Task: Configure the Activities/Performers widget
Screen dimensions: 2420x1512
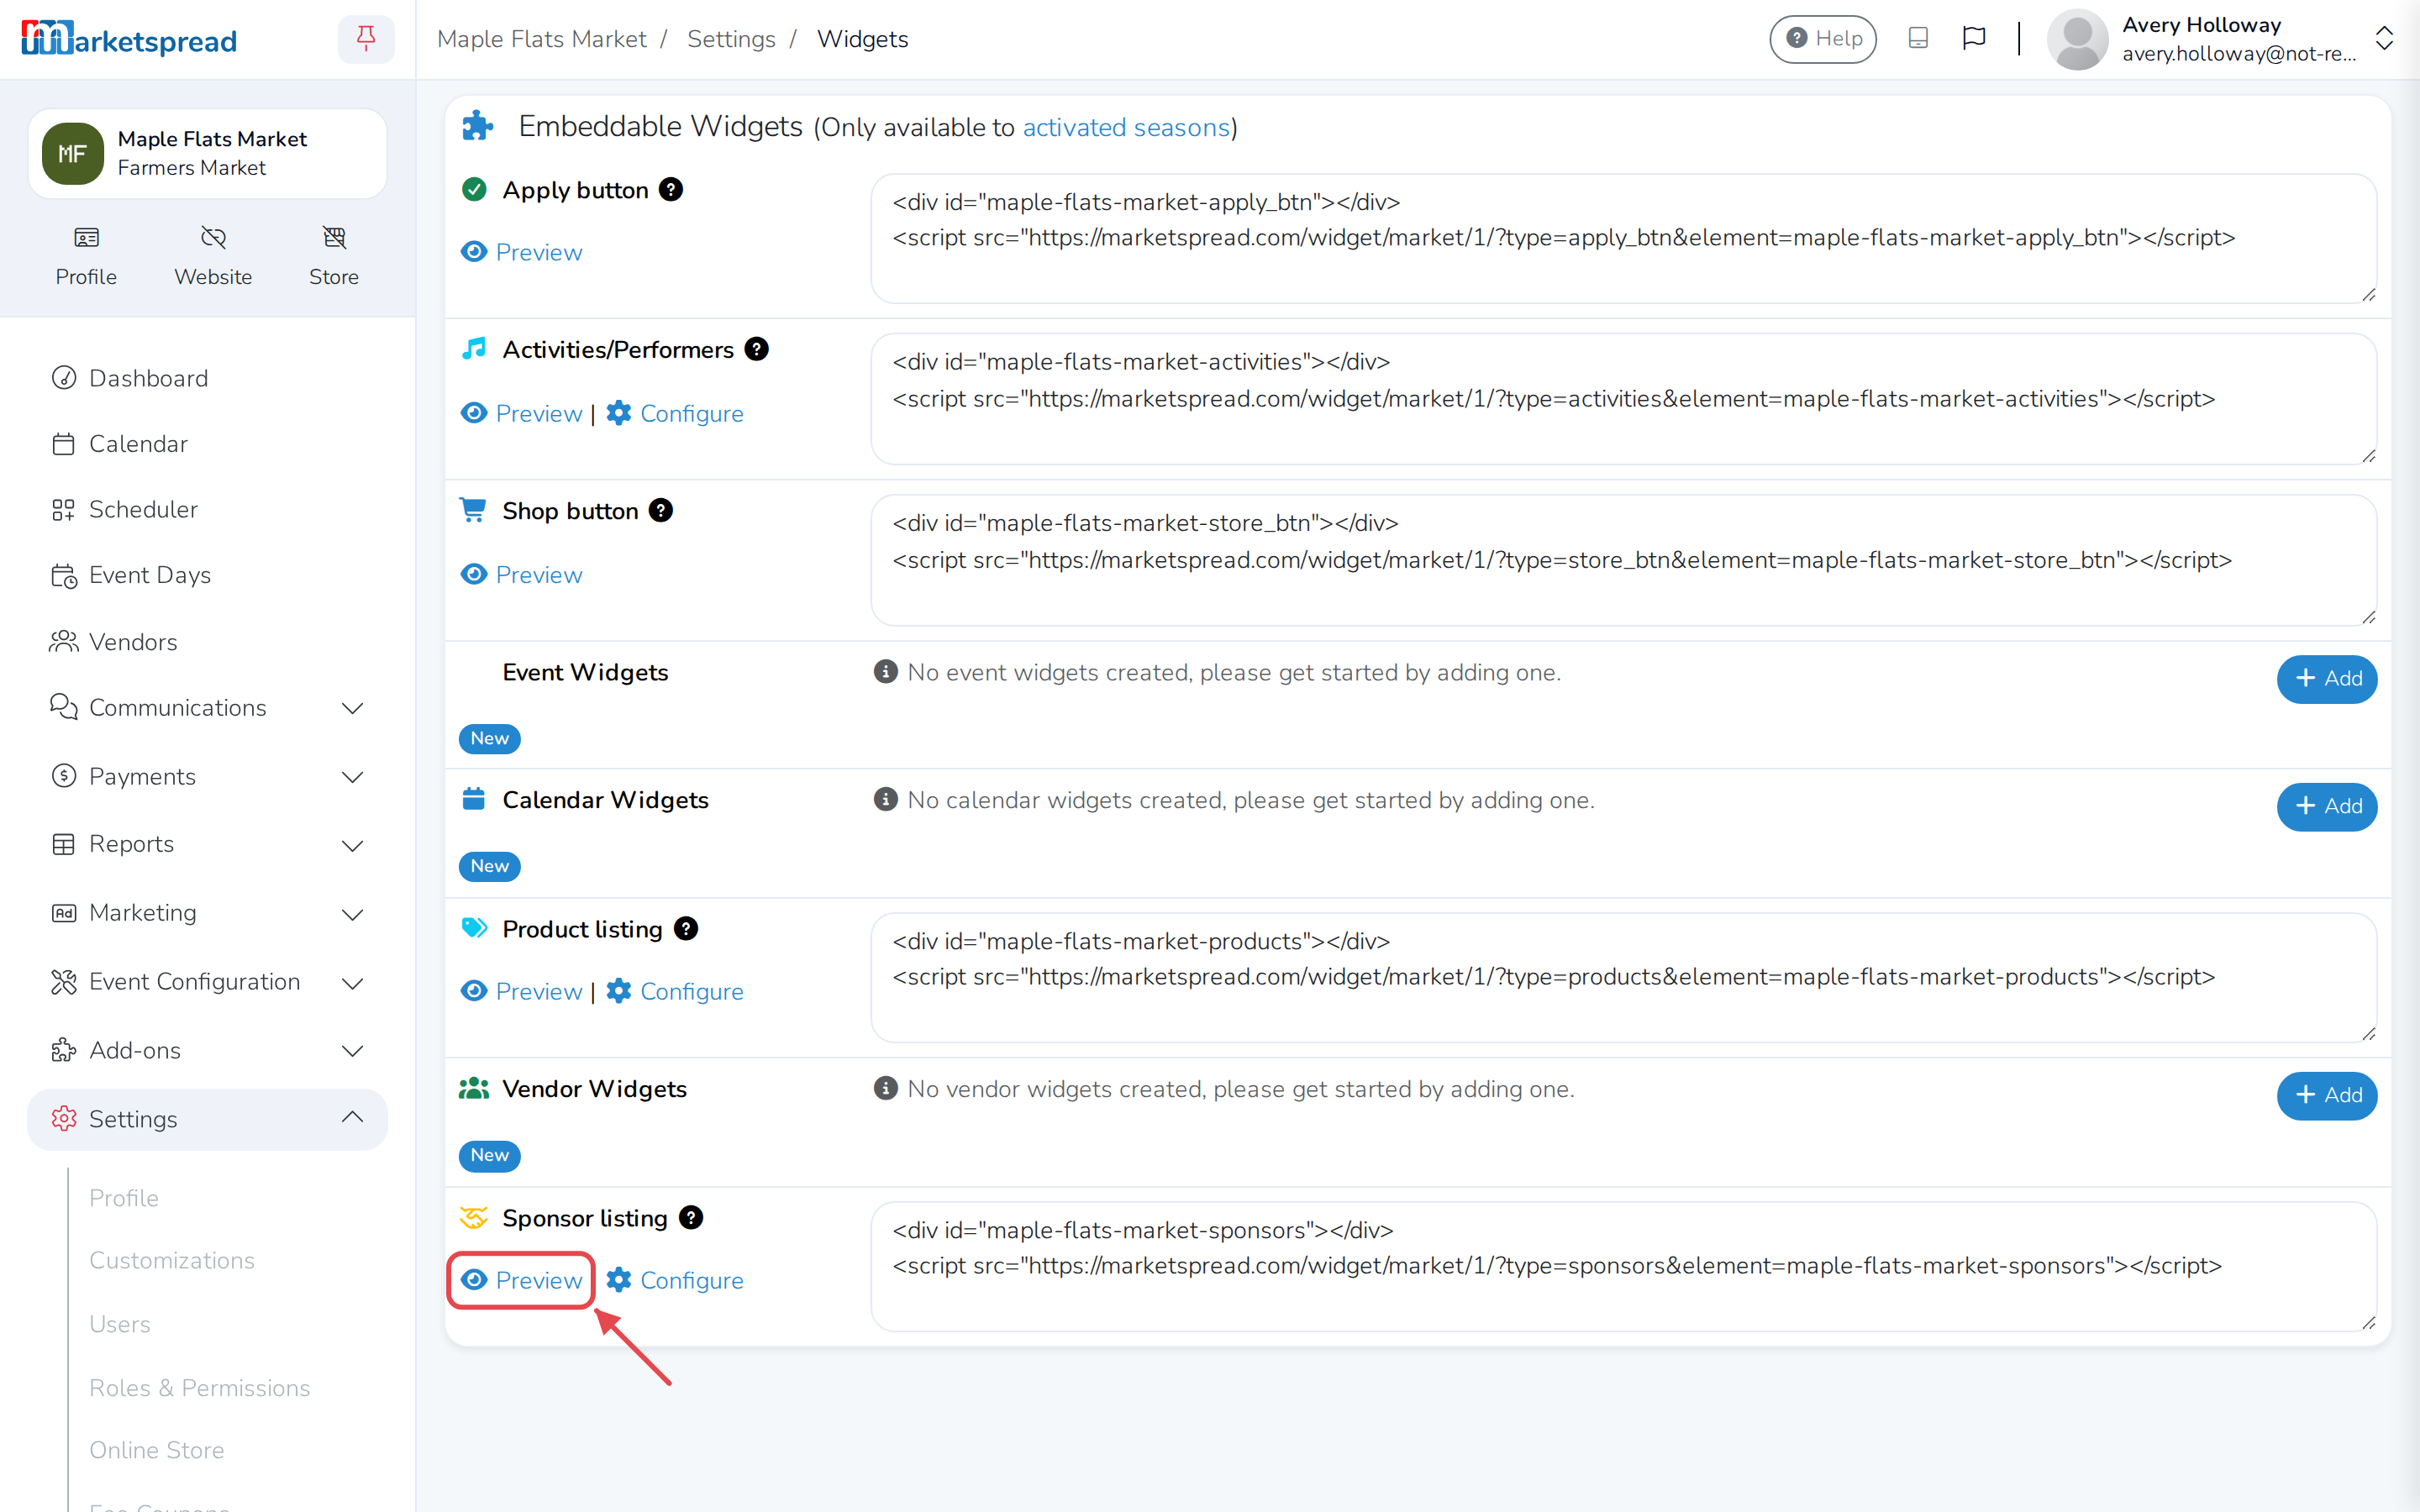Action: (x=675, y=413)
